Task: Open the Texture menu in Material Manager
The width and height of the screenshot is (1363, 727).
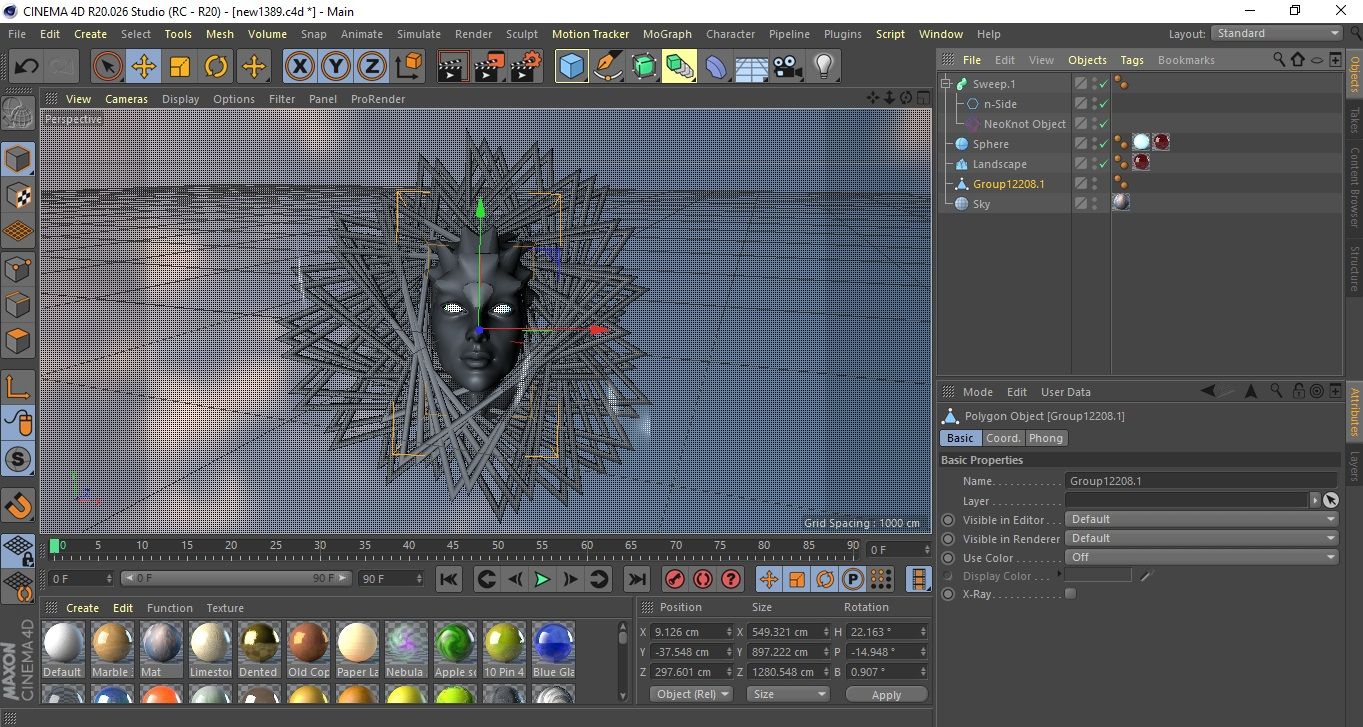Action: (225, 608)
